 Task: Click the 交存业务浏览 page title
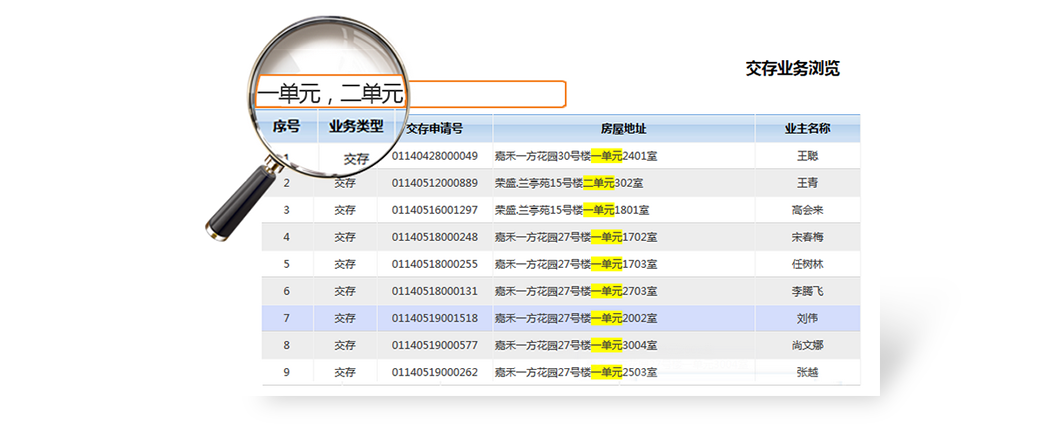point(792,68)
